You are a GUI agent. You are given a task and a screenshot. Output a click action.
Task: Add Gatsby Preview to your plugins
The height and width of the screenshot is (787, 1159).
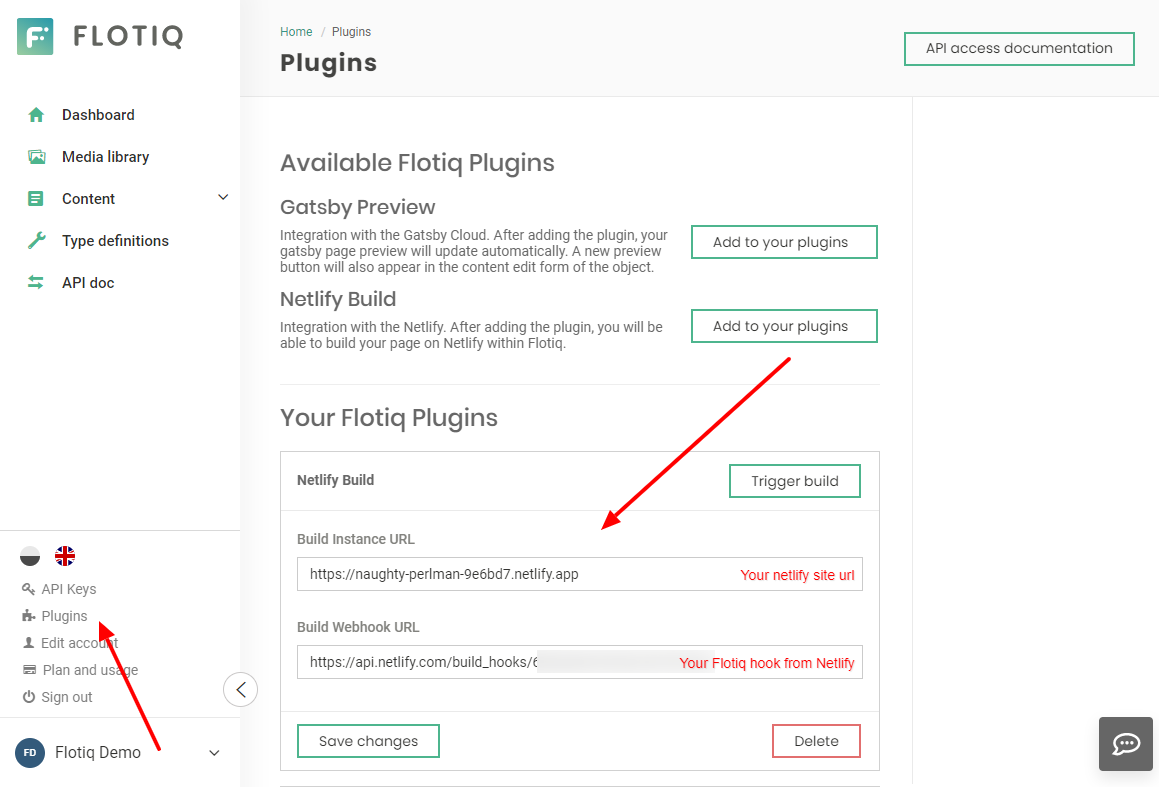click(784, 242)
